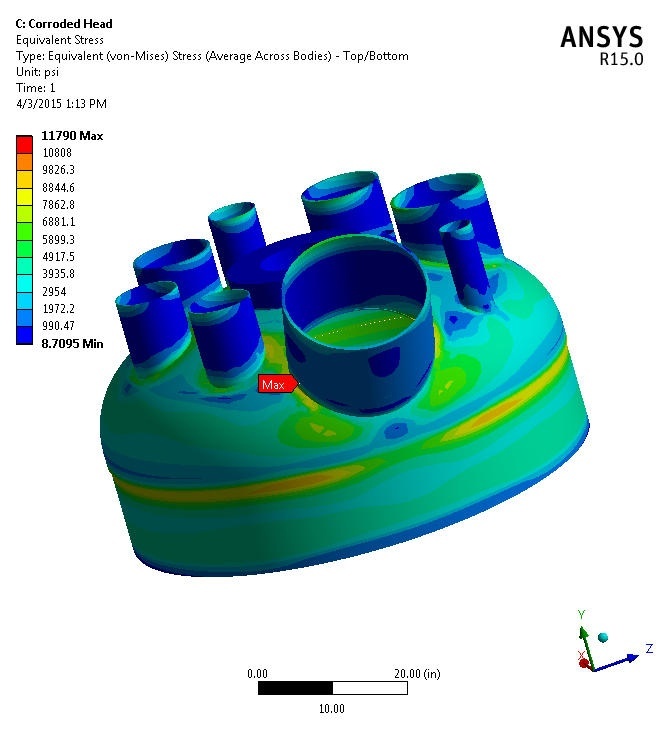Screen dimensions: 667x735
Task: Click the red X axis point of triad
Action: pos(584,663)
